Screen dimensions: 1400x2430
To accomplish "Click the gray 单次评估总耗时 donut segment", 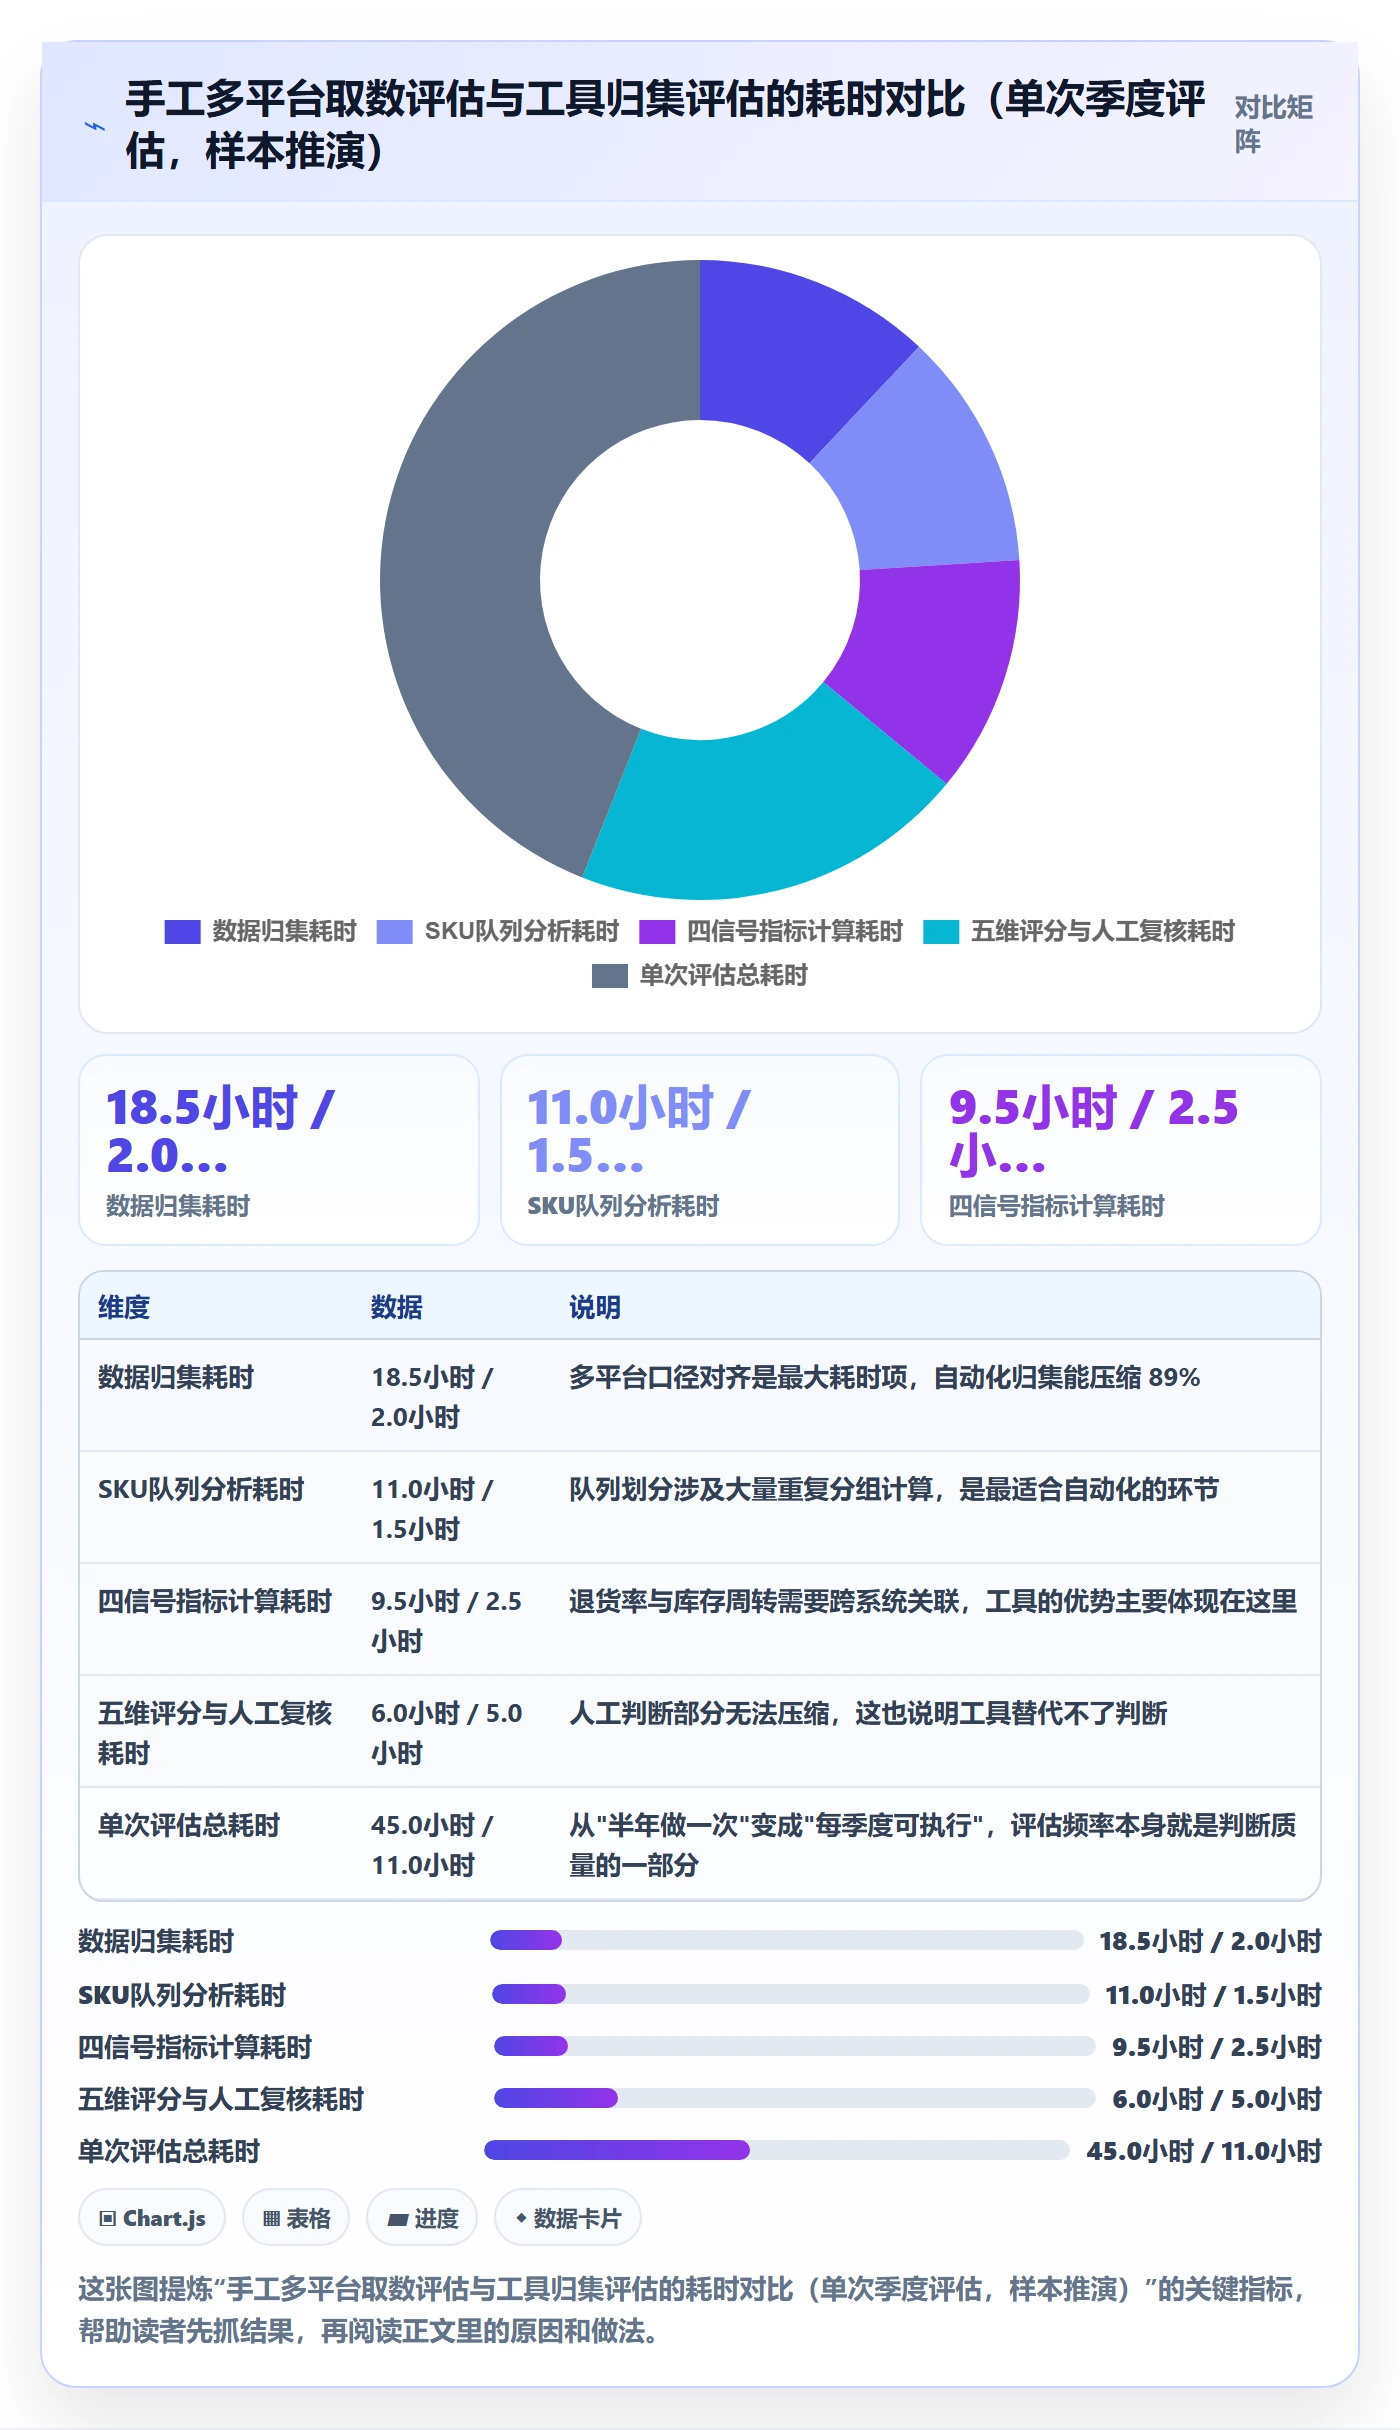I will tap(465, 560).
